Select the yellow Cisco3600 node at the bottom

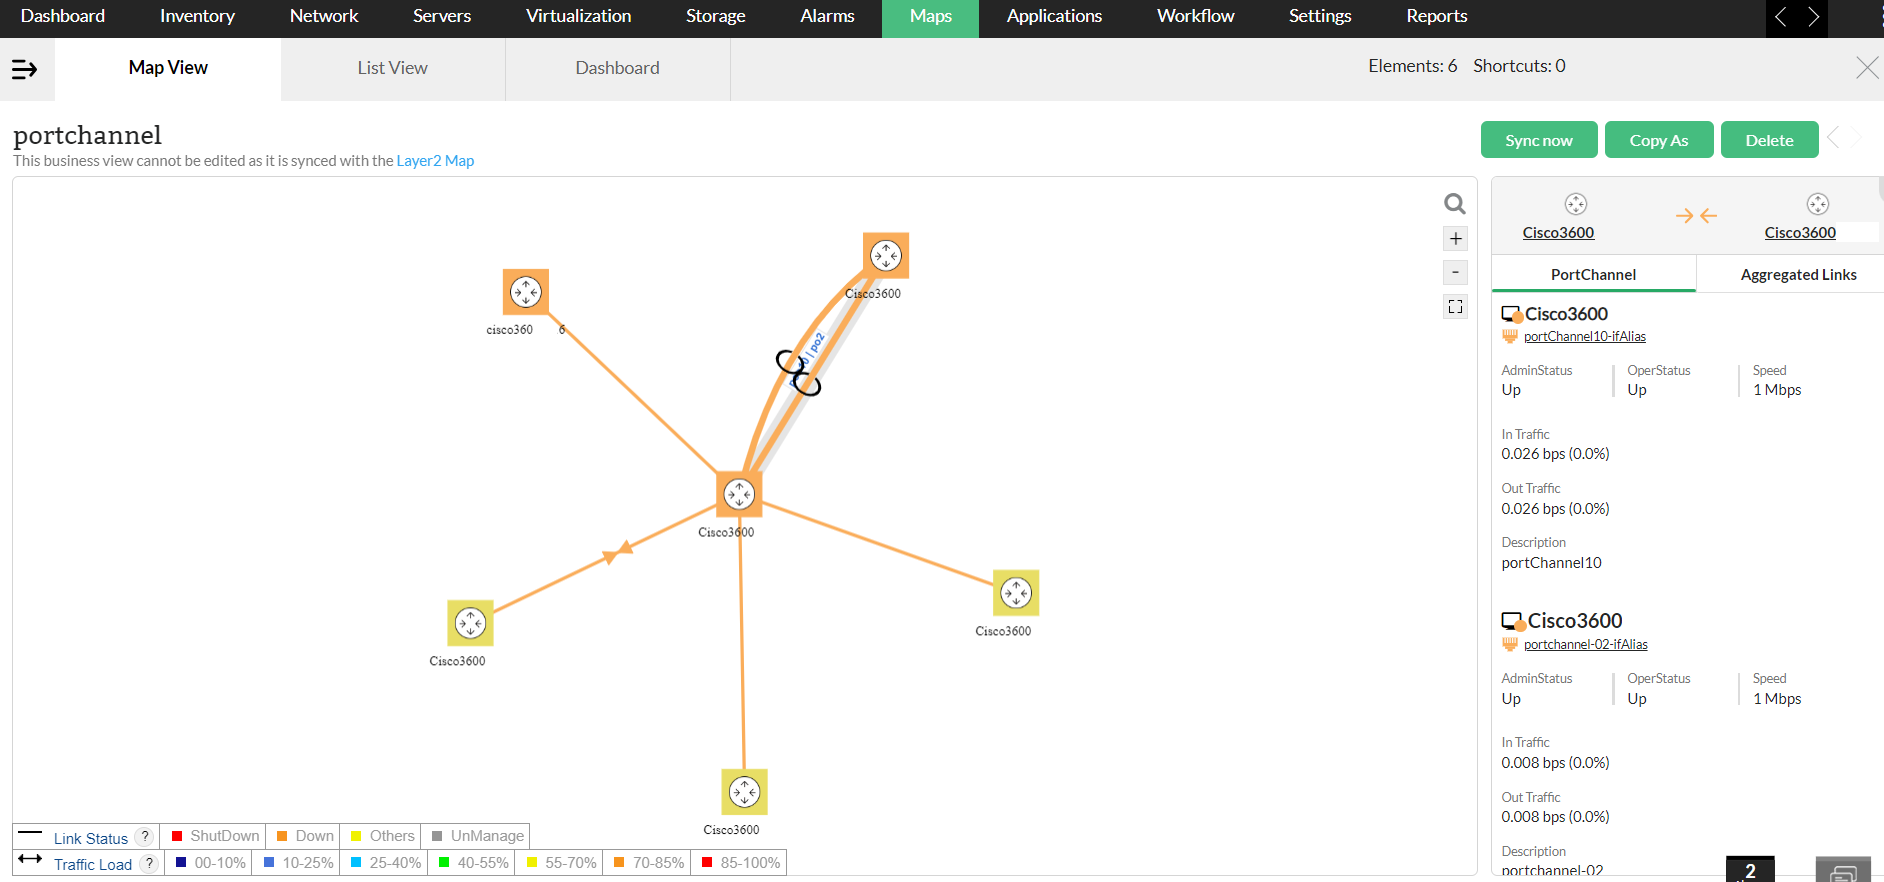click(x=744, y=792)
